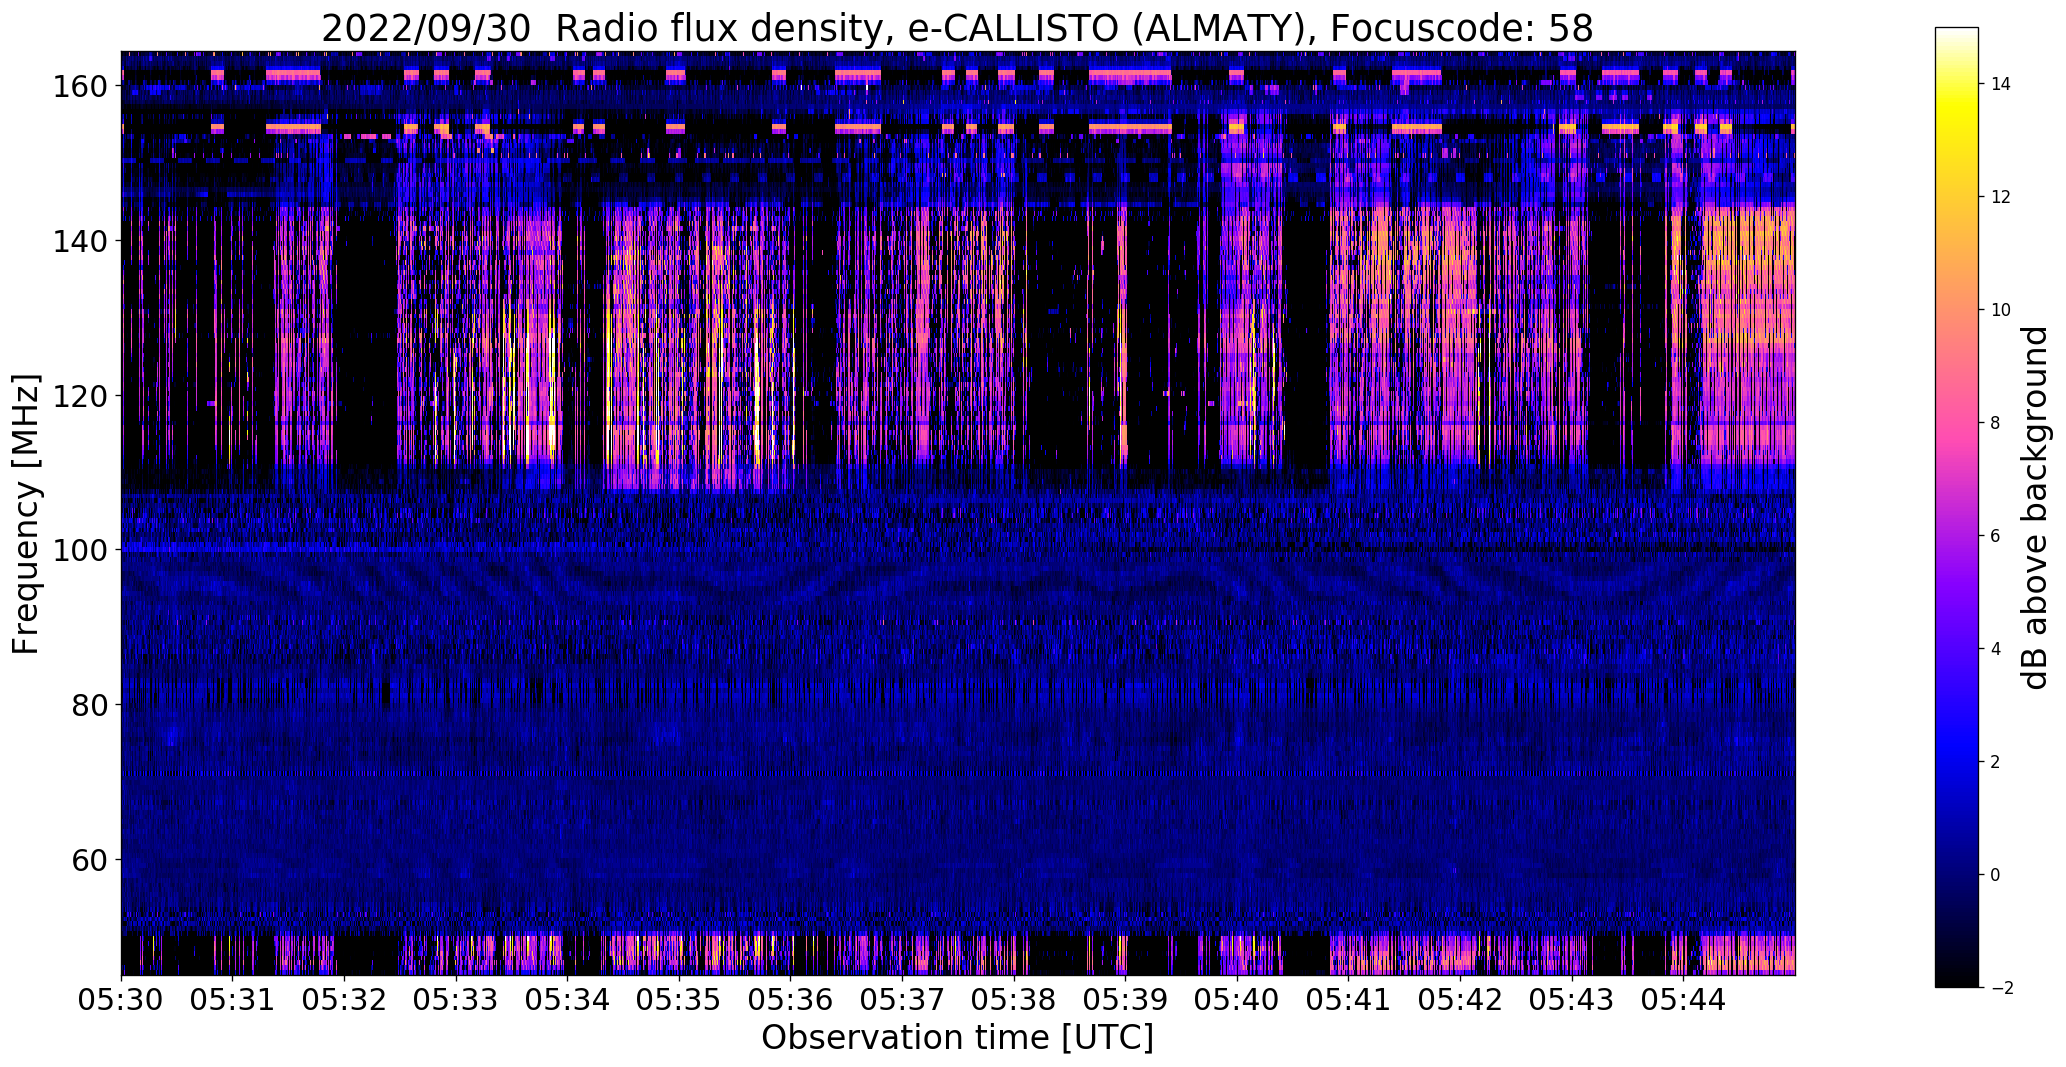This screenshot has height=1067, width=2066.
Task: Click the 05:39 time tick label
Action: [x=1125, y=1000]
